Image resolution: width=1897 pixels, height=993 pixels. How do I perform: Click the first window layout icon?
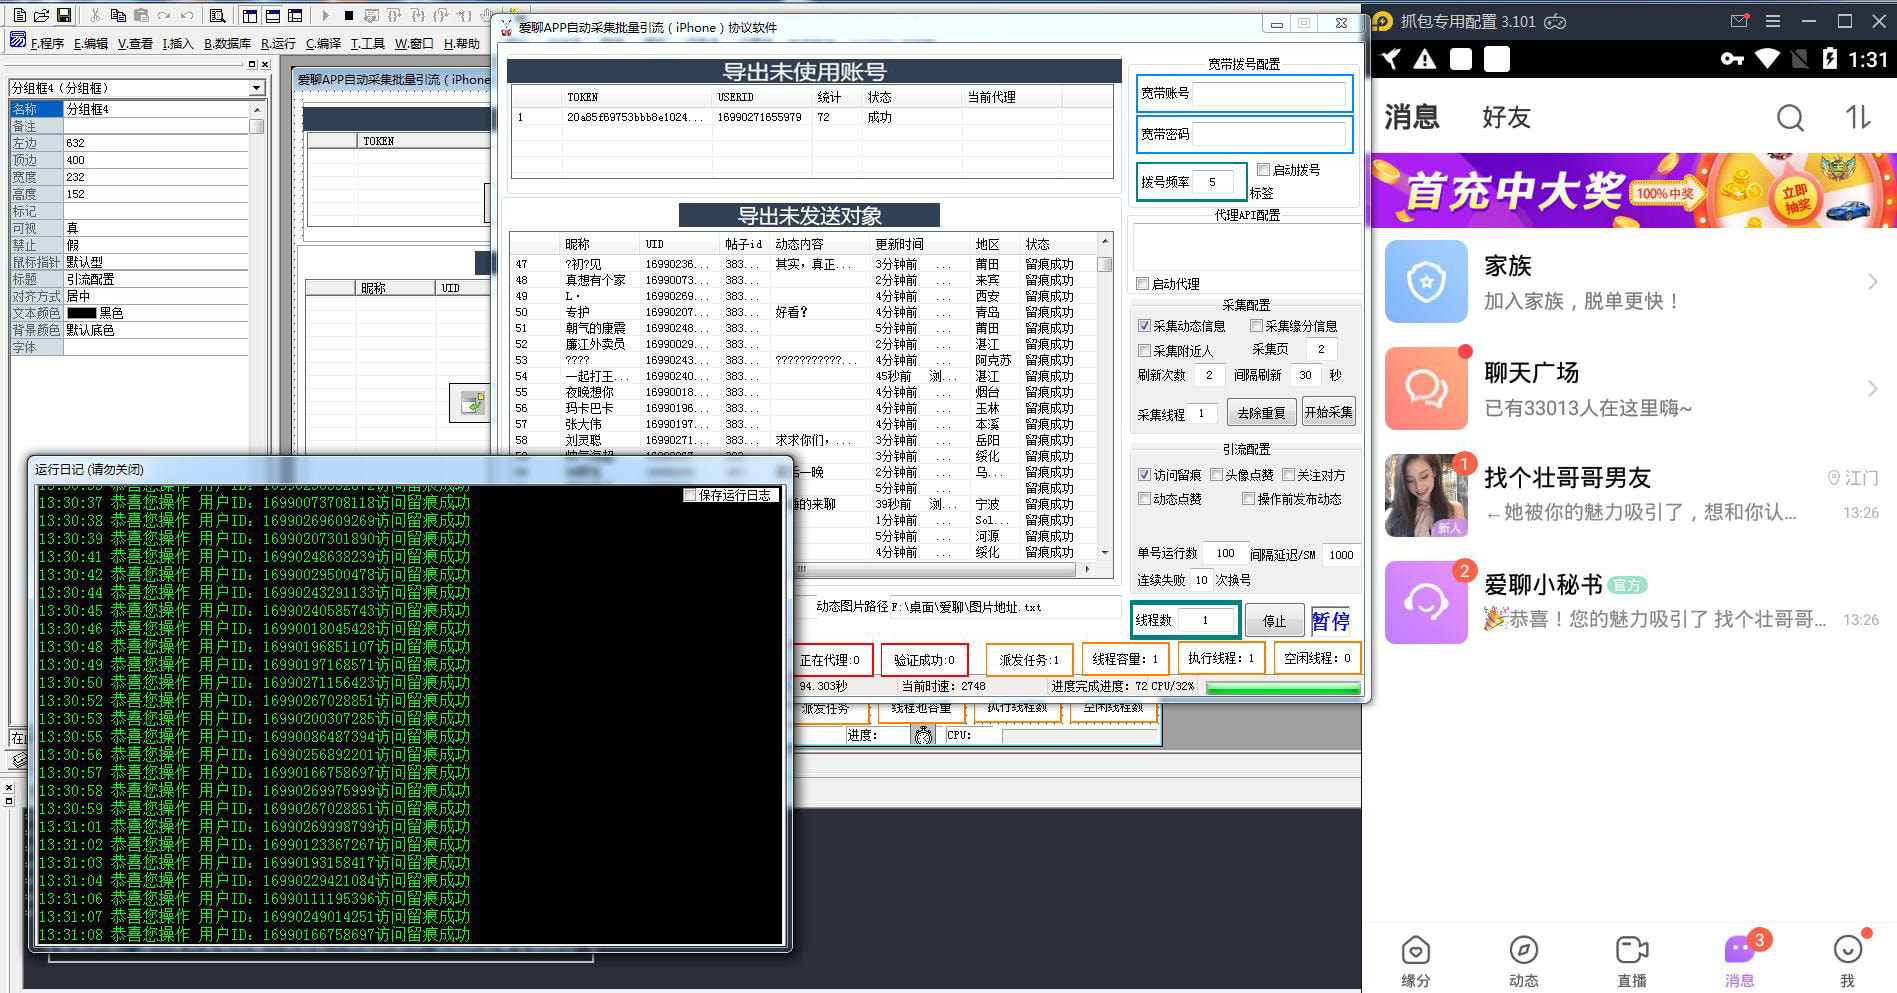[x=250, y=15]
